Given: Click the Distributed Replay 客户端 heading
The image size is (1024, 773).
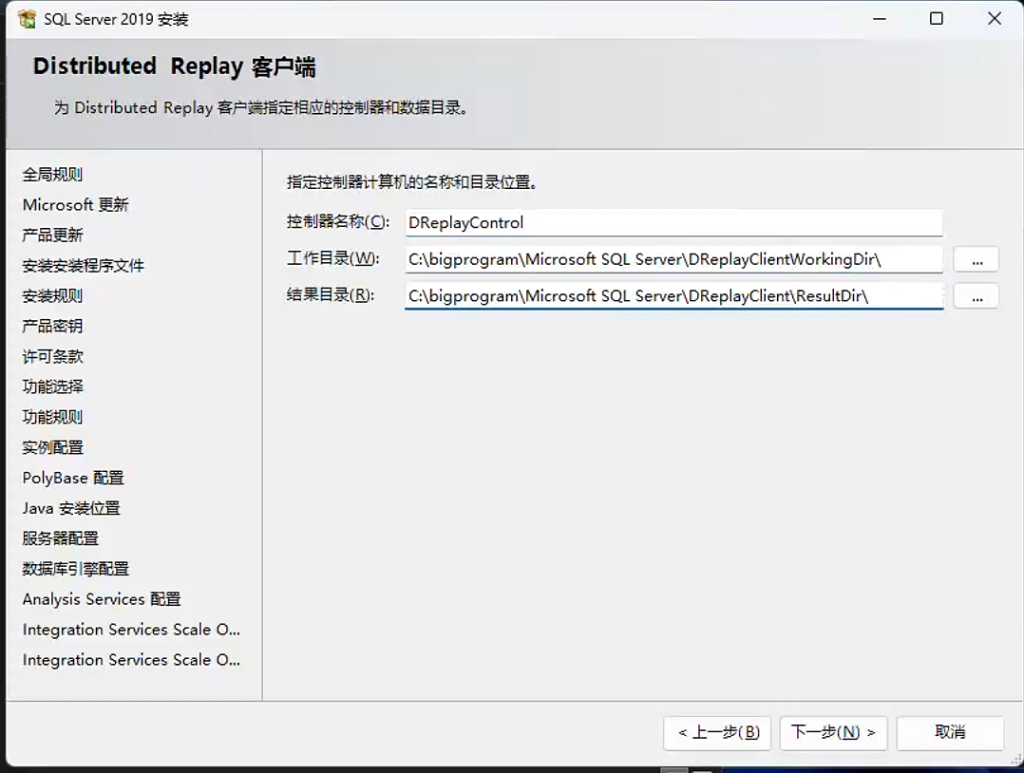Looking at the screenshot, I should click(174, 67).
